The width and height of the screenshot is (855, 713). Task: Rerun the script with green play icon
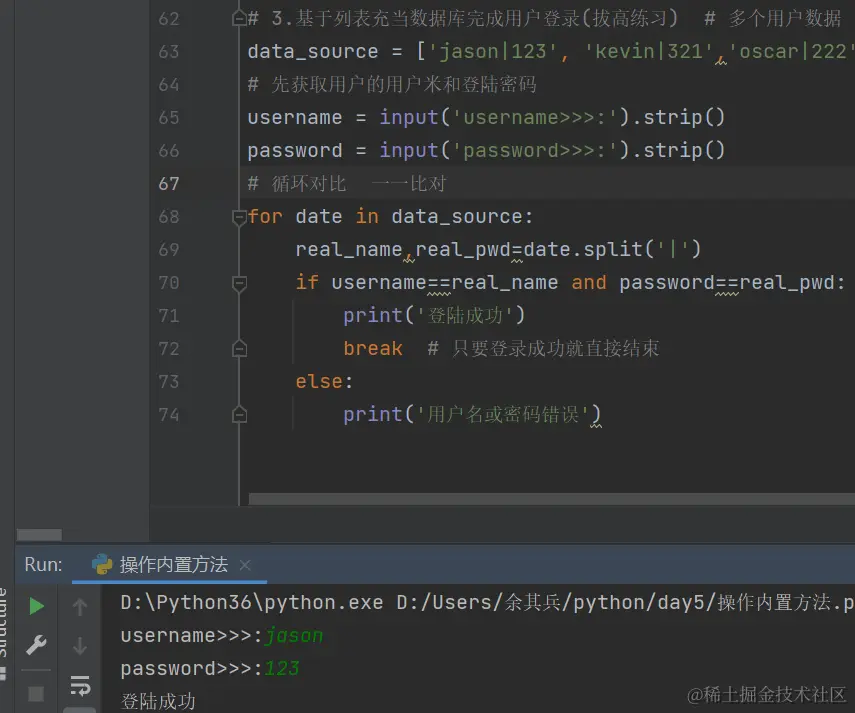pos(37,606)
